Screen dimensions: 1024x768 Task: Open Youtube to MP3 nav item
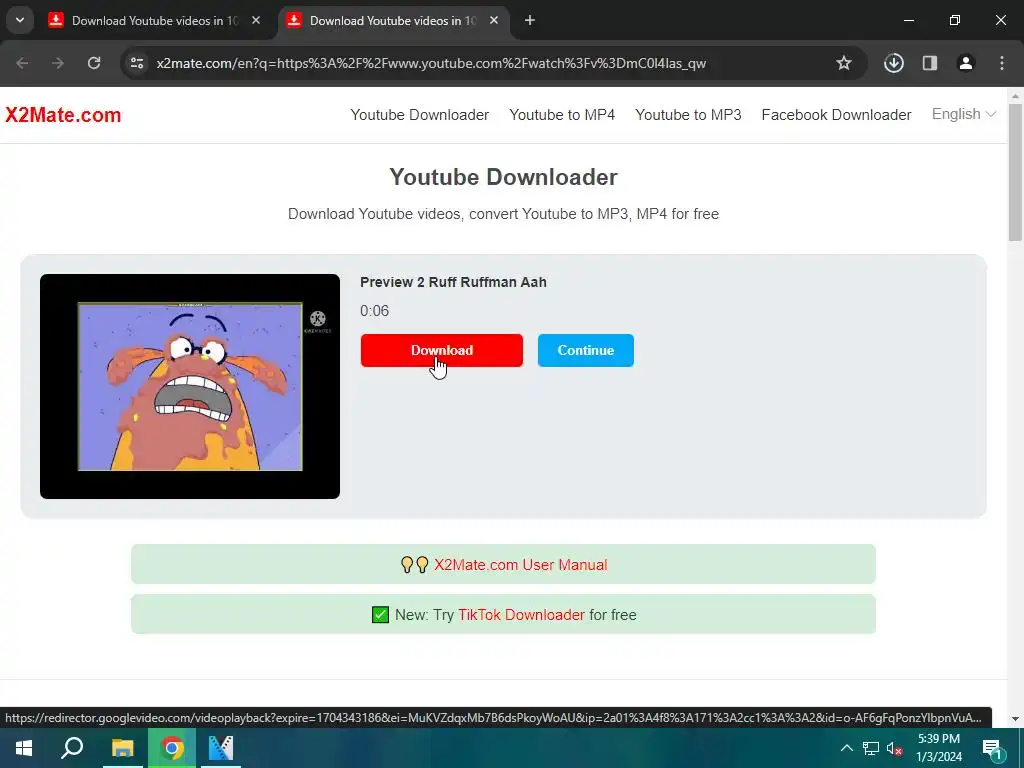pyautogui.click(x=688, y=115)
